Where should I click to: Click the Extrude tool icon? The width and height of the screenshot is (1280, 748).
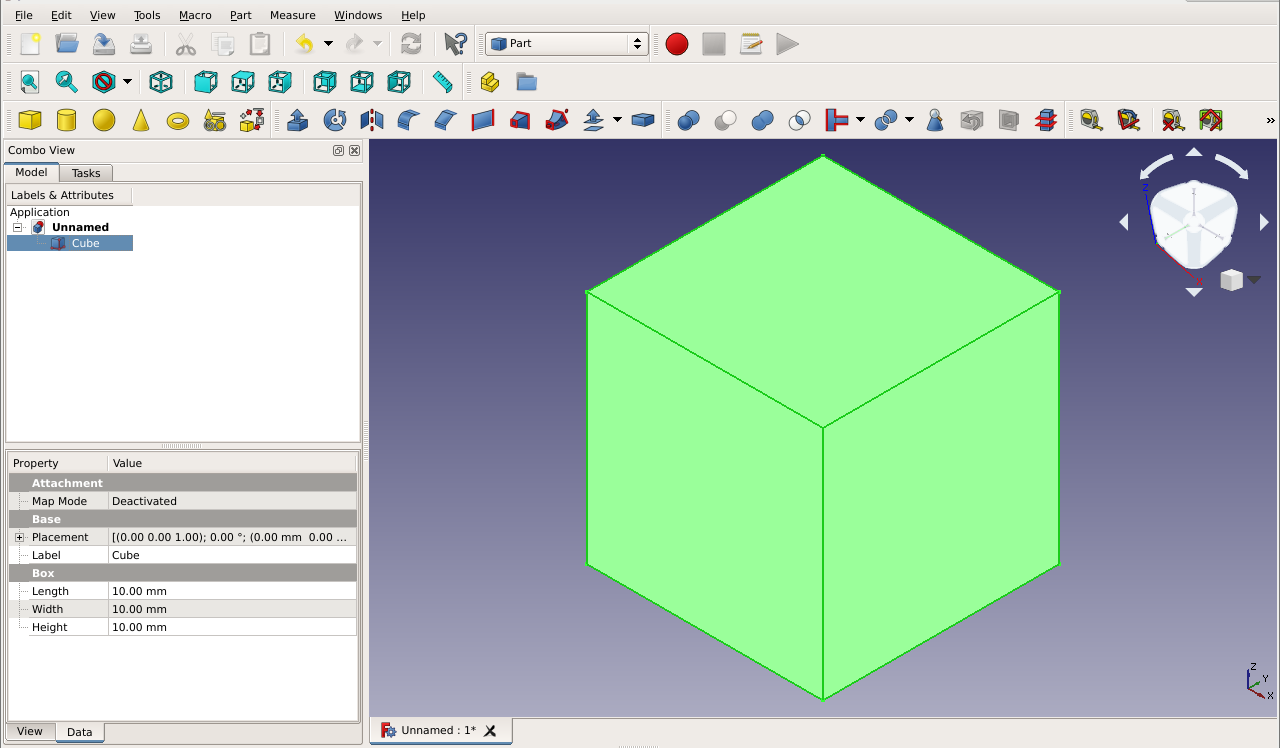pyautogui.click(x=297, y=120)
